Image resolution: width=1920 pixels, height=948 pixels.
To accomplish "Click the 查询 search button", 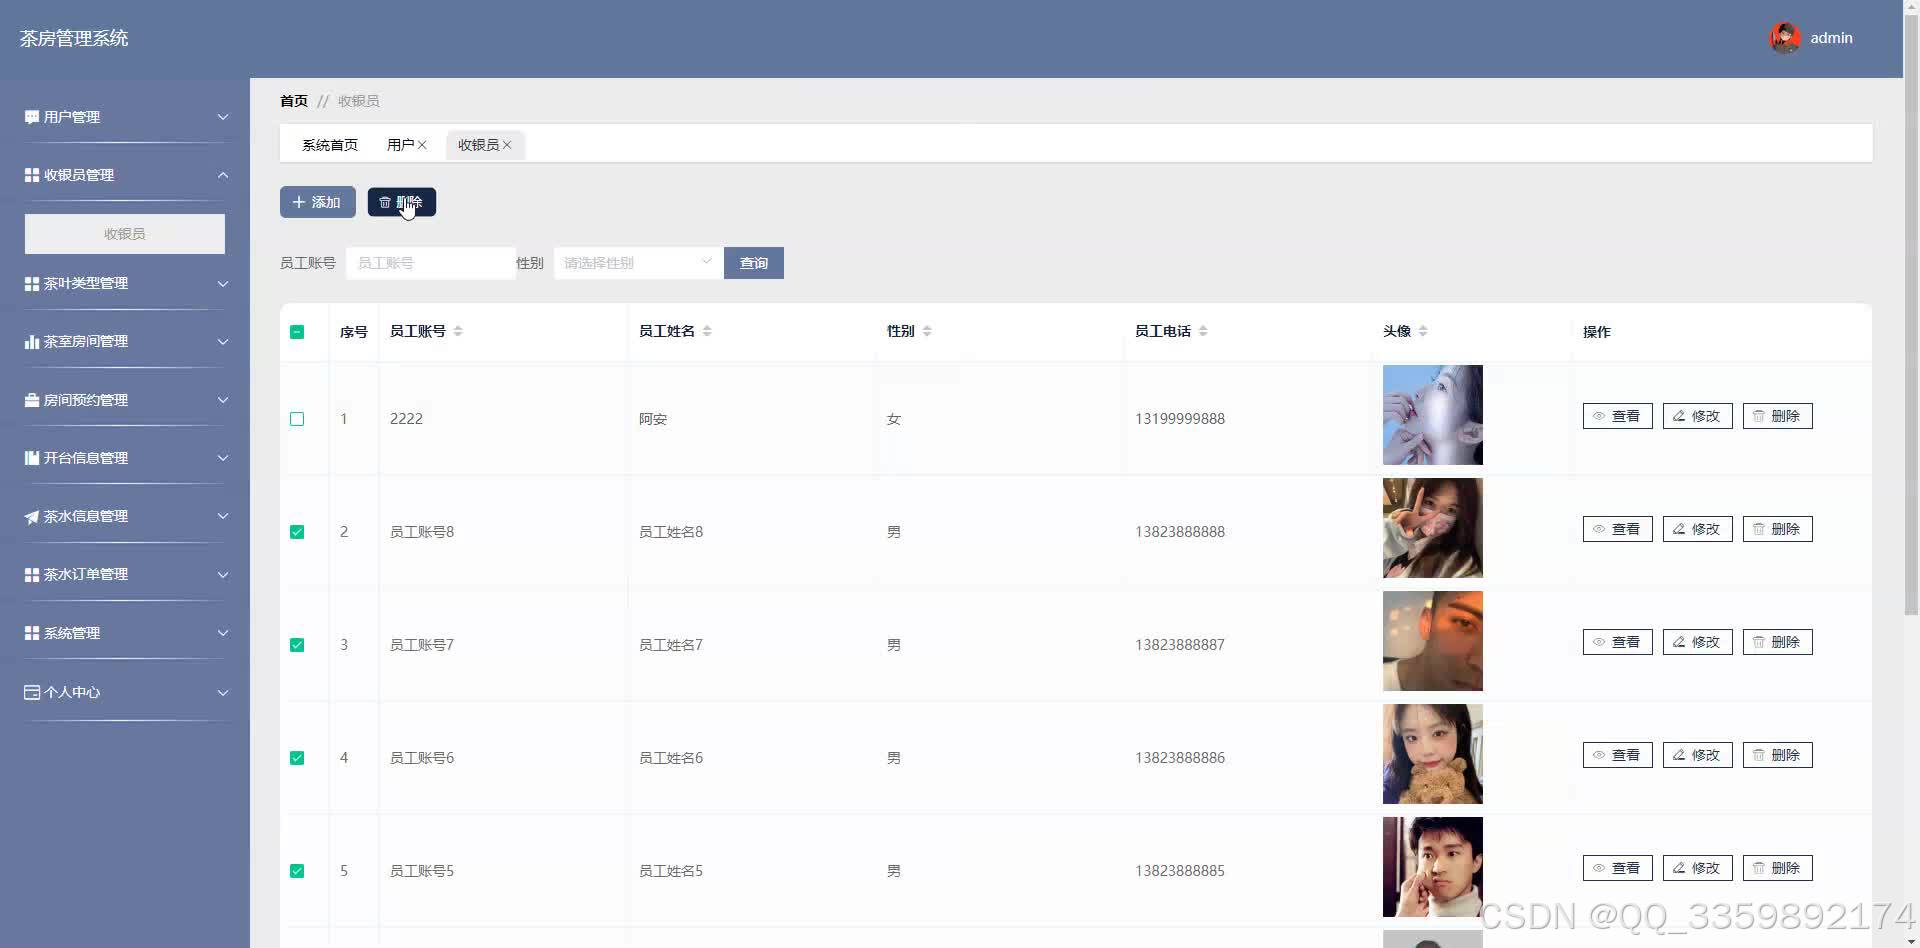I will 754,263.
